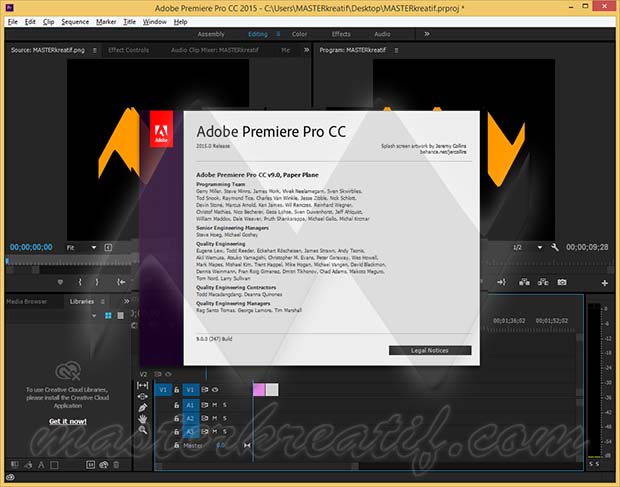
Task: Toggle V1 source patching on the left
Action: (163, 390)
